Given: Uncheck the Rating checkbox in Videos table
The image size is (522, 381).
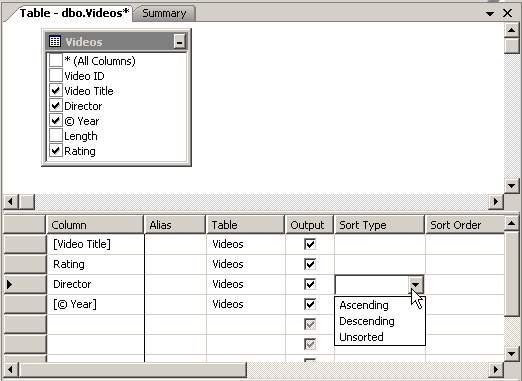Looking at the screenshot, I should point(55,151).
